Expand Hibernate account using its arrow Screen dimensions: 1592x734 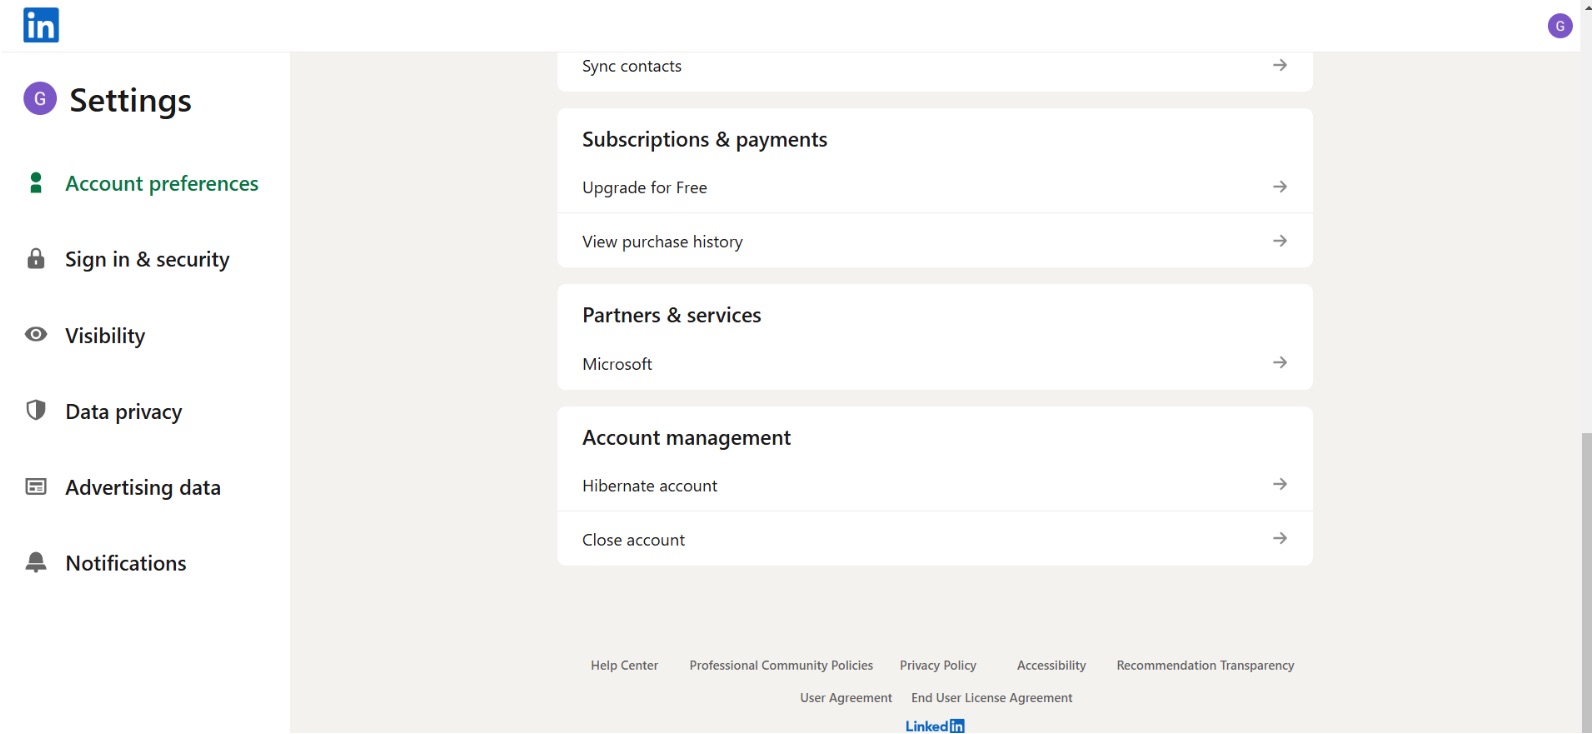click(x=1279, y=485)
